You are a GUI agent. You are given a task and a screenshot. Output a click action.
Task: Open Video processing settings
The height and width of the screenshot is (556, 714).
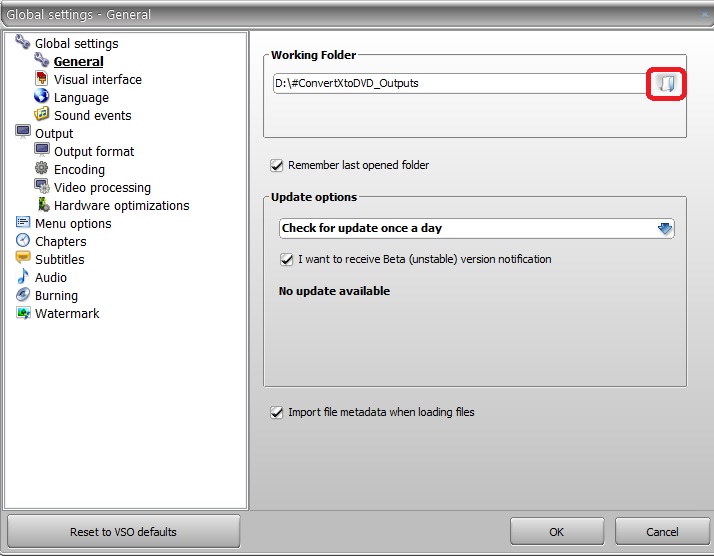pos(102,188)
